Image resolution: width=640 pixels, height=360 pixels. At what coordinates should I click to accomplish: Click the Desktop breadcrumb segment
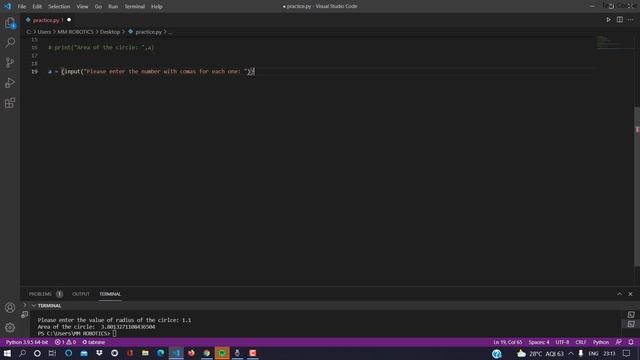coord(110,32)
